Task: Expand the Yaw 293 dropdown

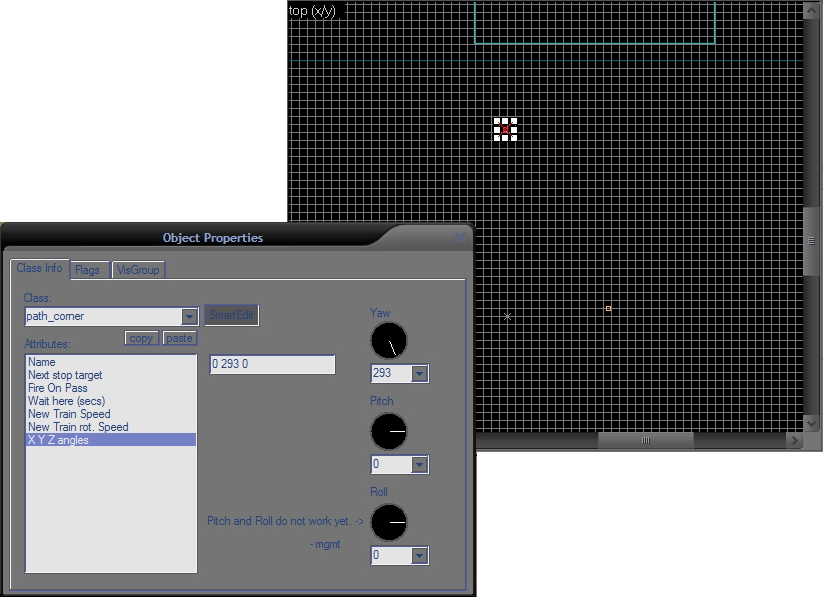Action: 420,374
